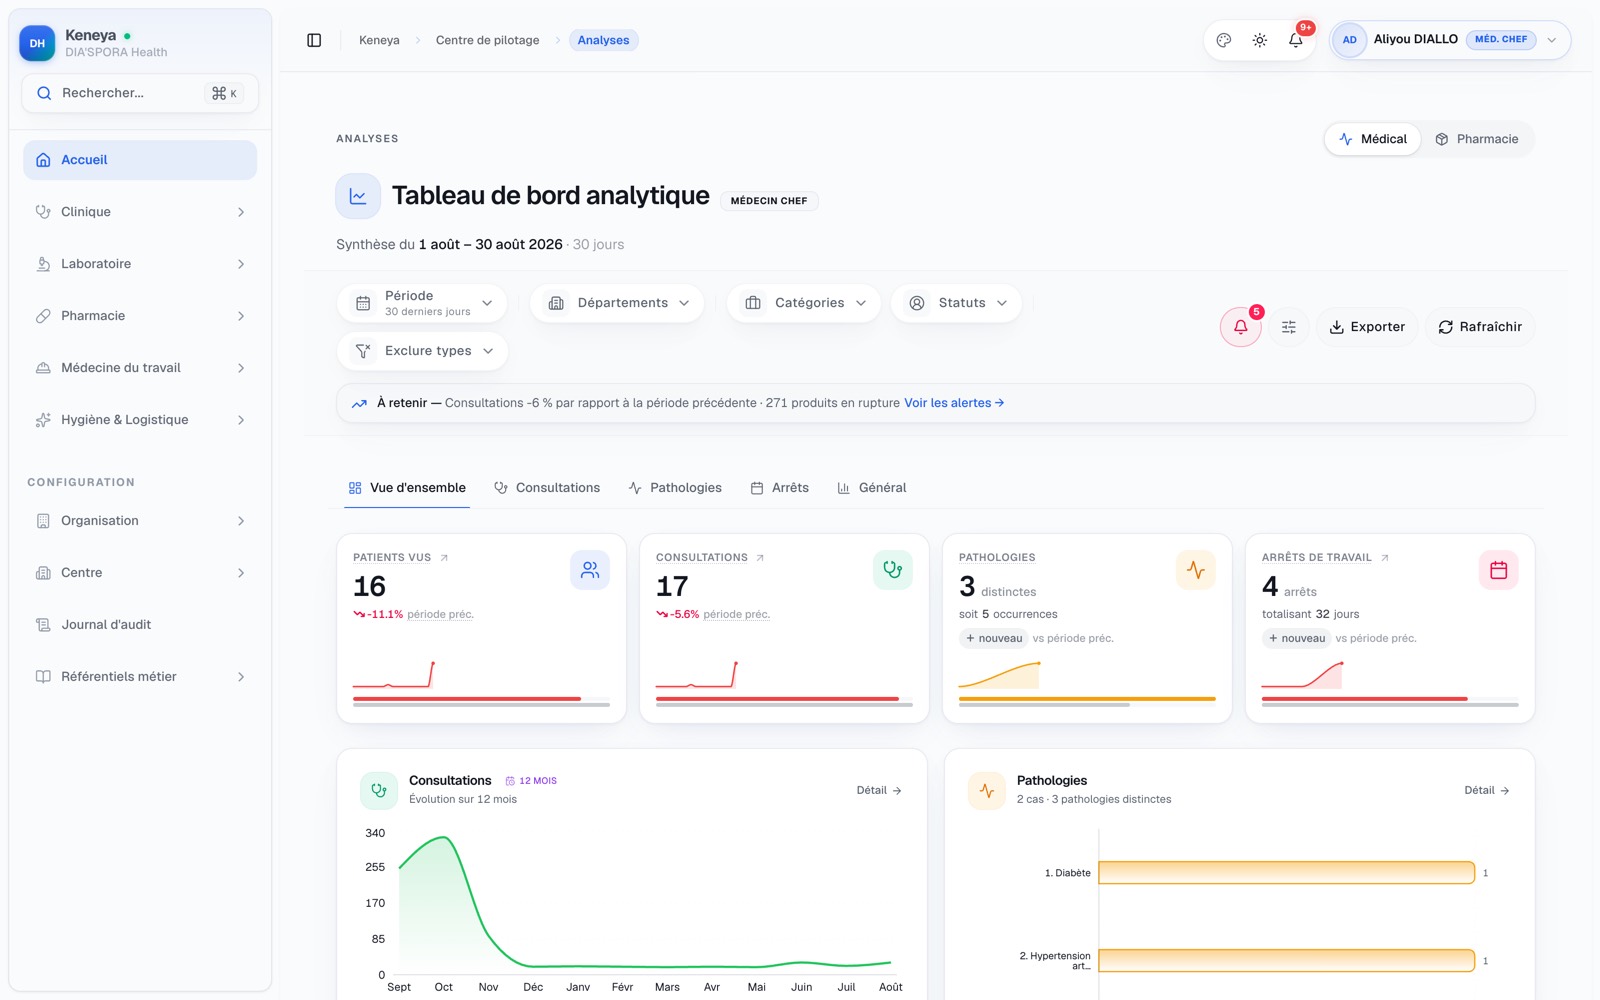Viewport: 1600px width, 1000px height.
Task: Toggle the sidebar panel icon
Action: point(314,40)
